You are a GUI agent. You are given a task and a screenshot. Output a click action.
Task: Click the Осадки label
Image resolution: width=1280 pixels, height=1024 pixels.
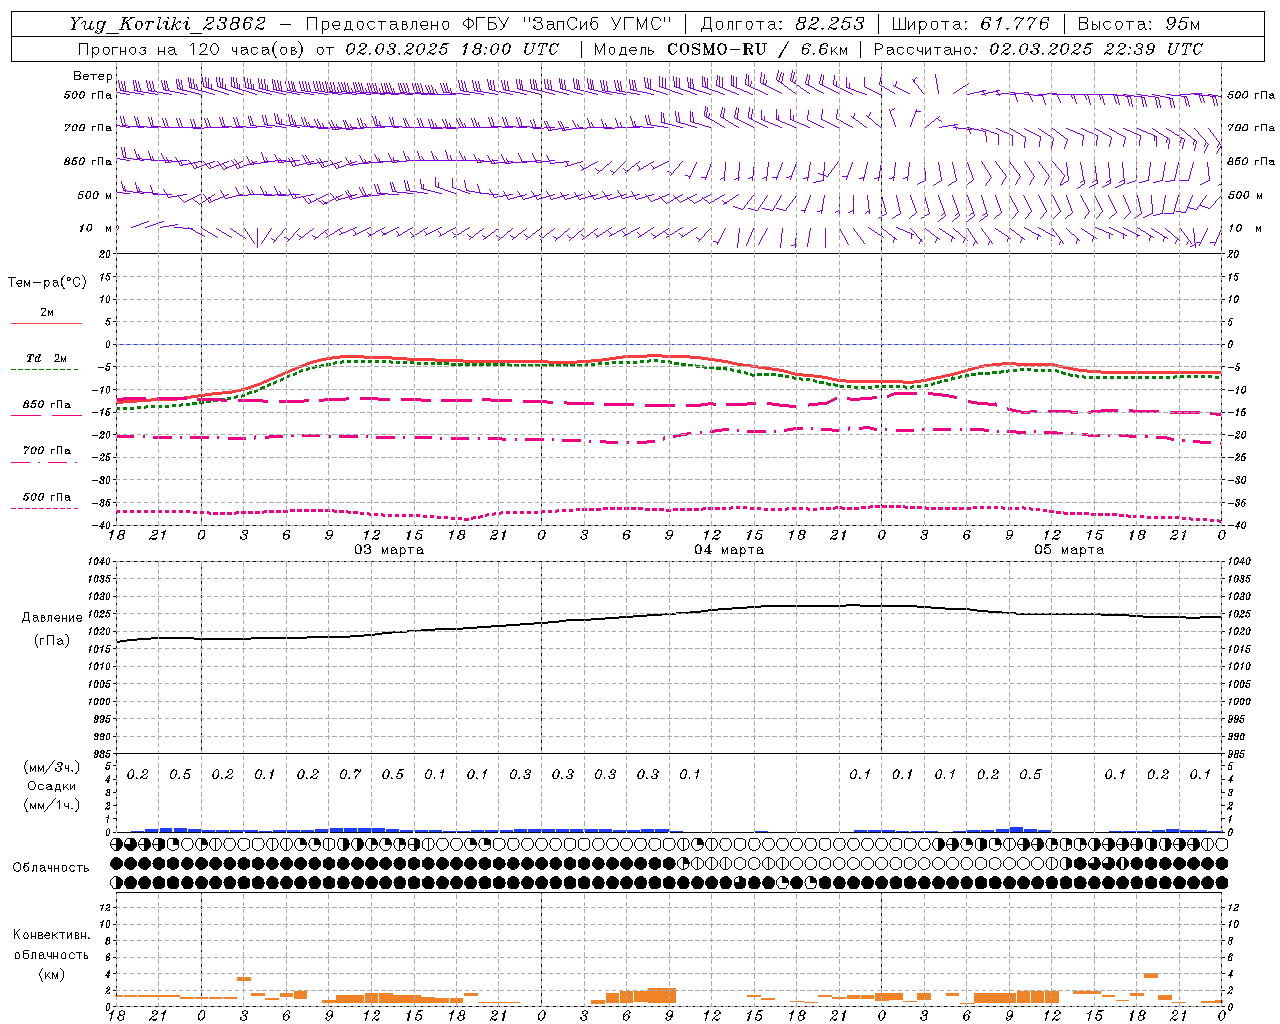click(52, 786)
